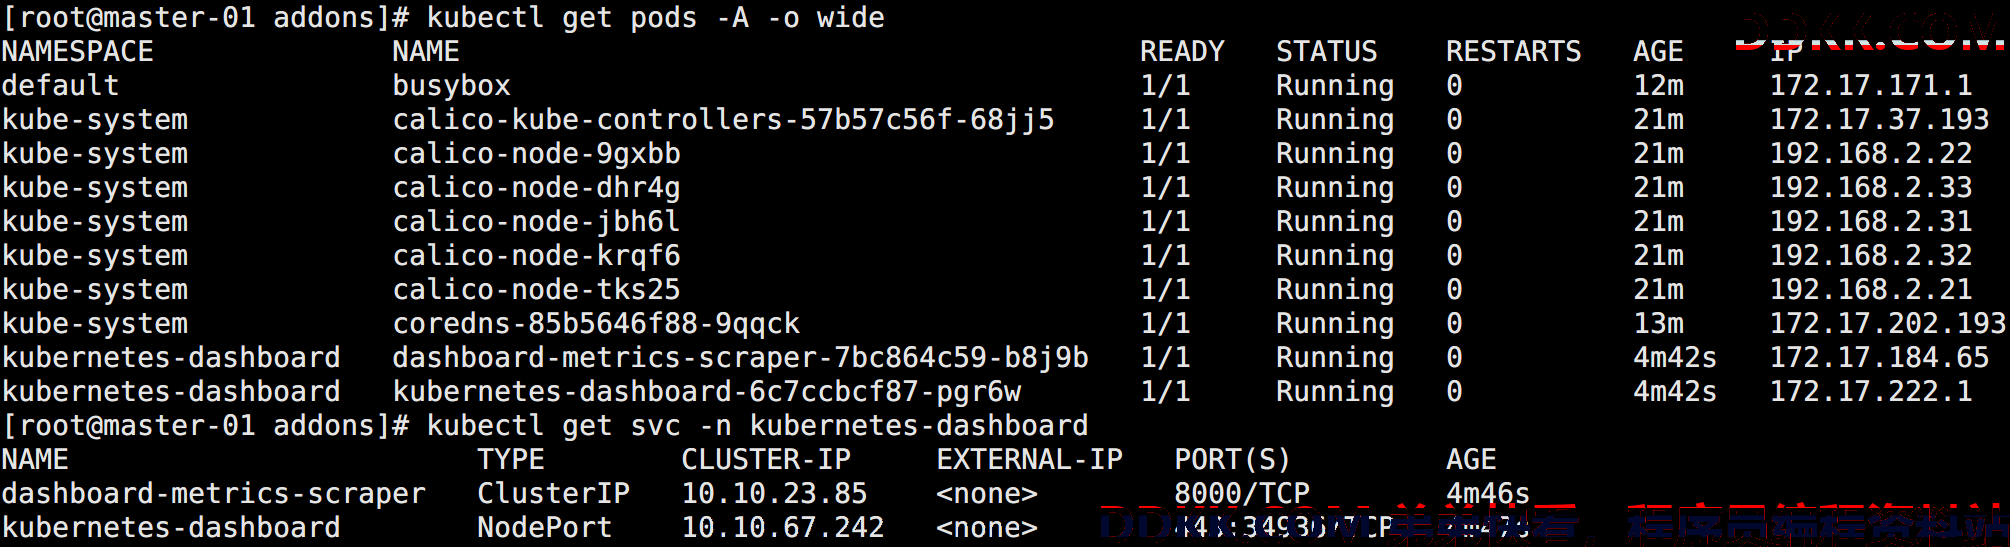This screenshot has width=2010, height=547.
Task: Select the STATUS column header
Action: point(1327,52)
